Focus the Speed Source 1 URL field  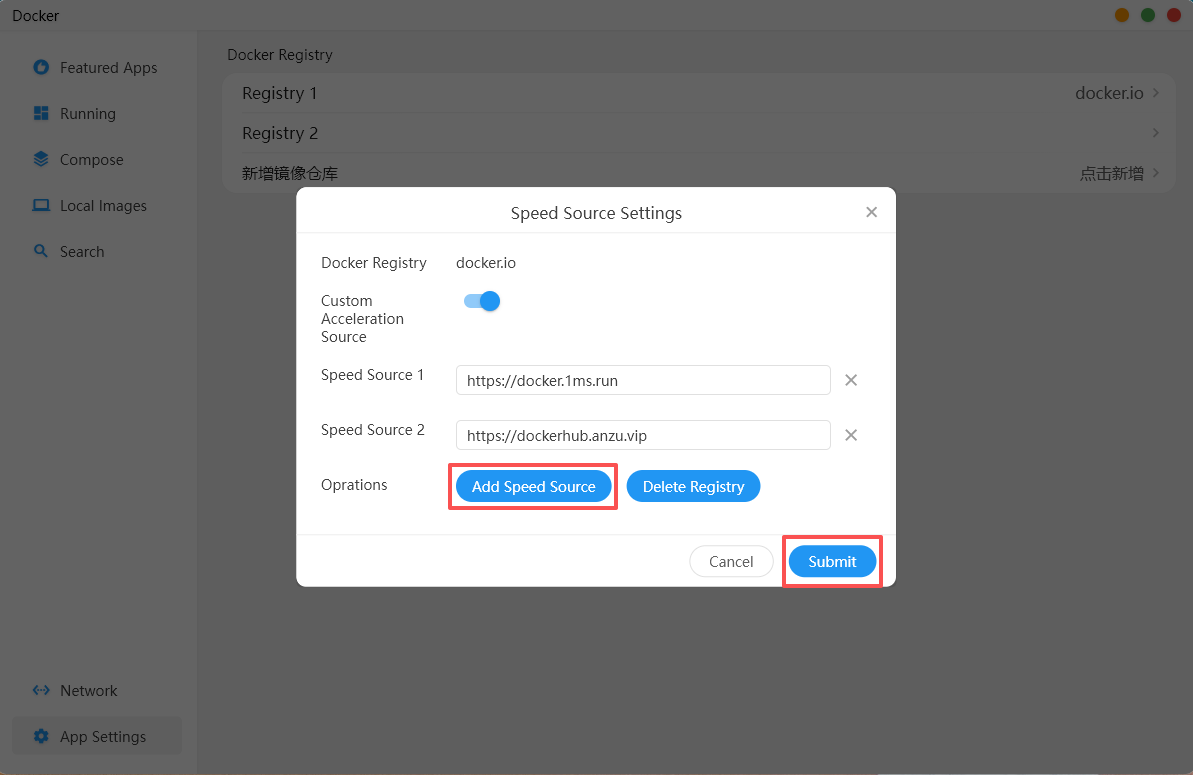point(643,380)
